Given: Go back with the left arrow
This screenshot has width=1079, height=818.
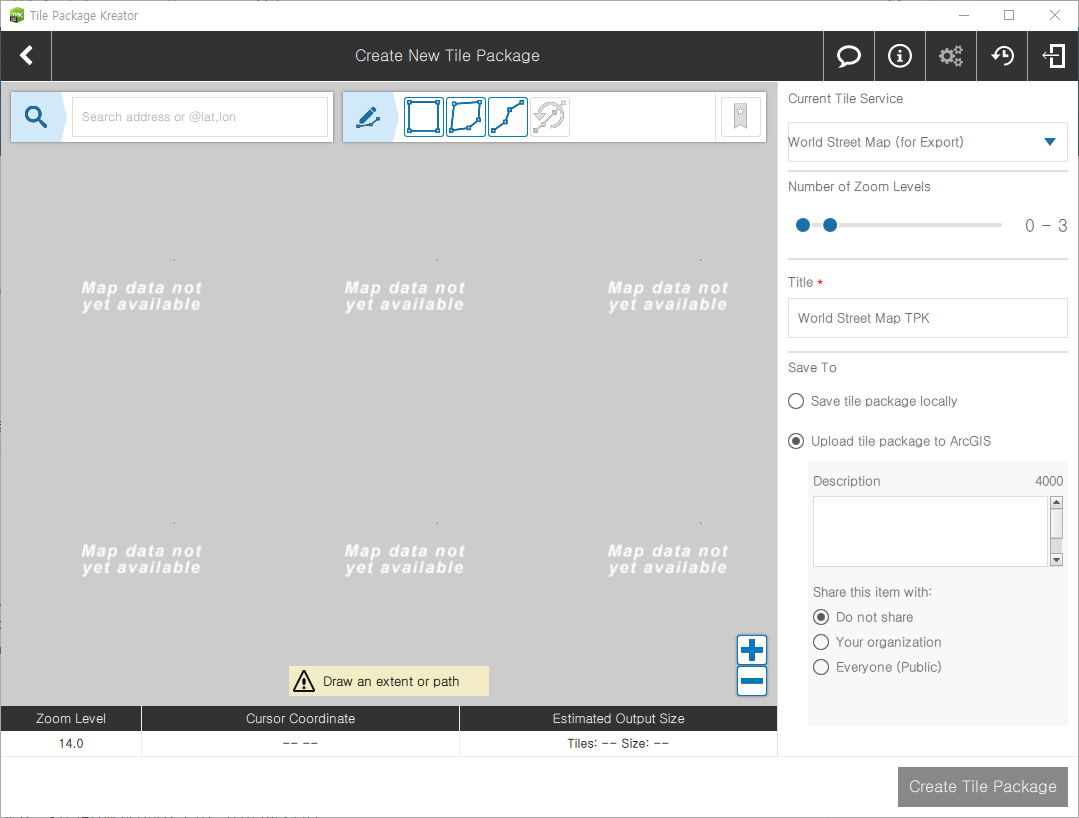Looking at the screenshot, I should [x=26, y=56].
